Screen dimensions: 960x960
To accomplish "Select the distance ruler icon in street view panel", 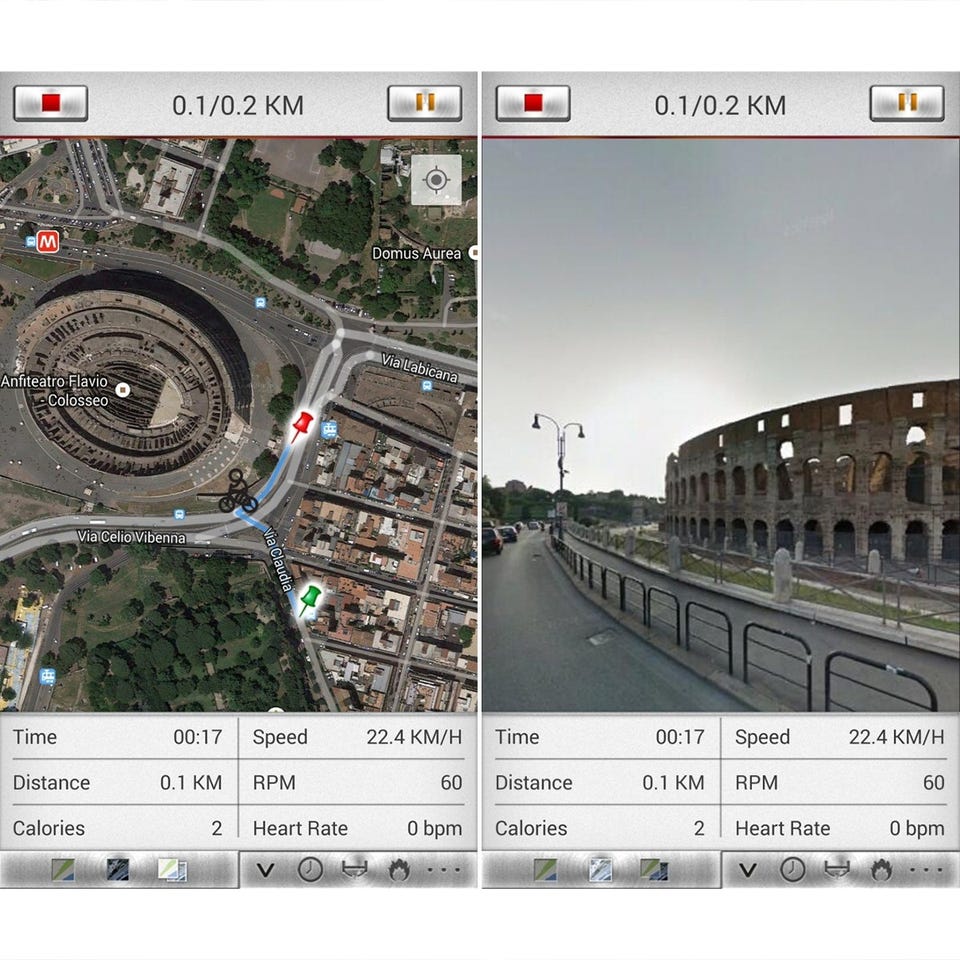I will (838, 869).
